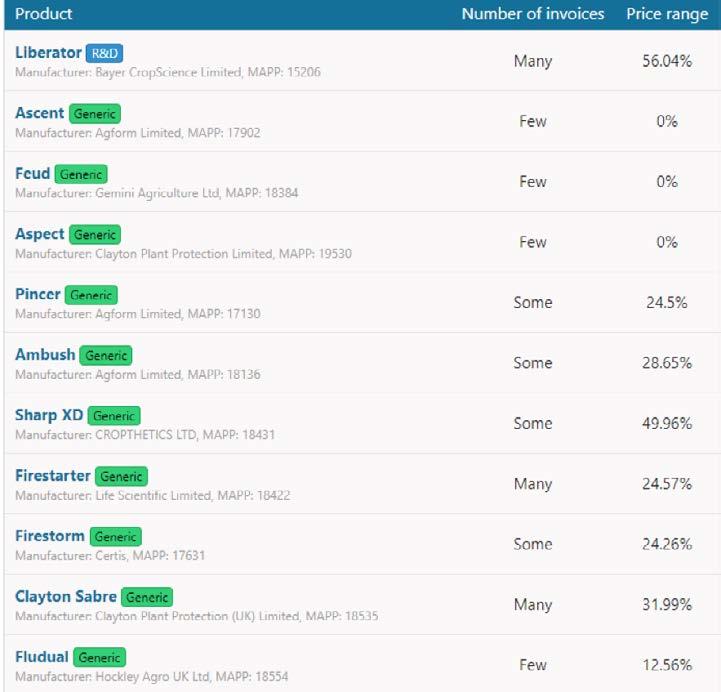721x692 pixels.
Task: Open the Ascent product link
Action: point(40,113)
